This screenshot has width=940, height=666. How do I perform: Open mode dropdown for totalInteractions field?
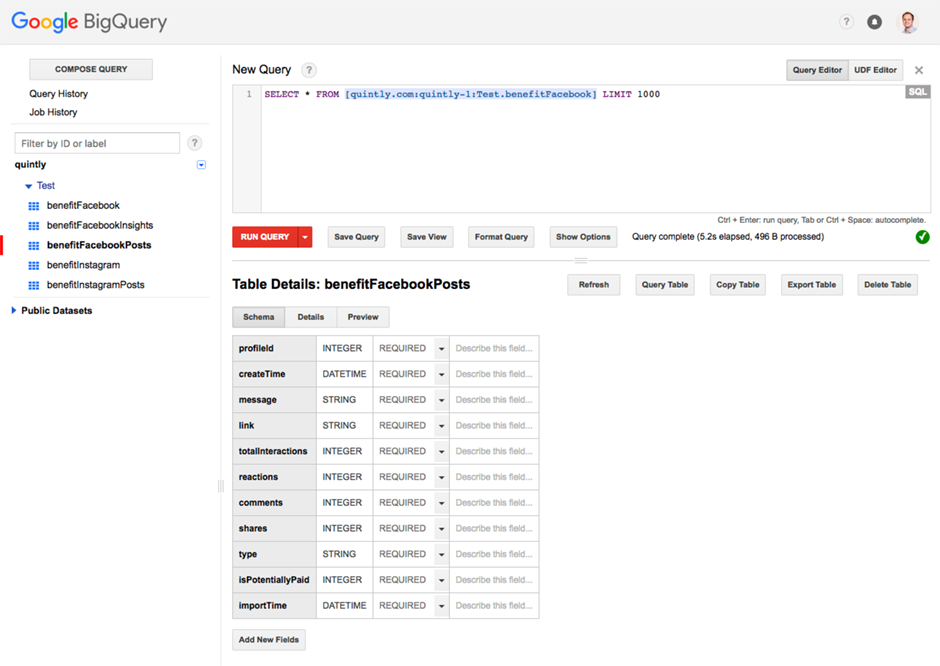(x=441, y=451)
